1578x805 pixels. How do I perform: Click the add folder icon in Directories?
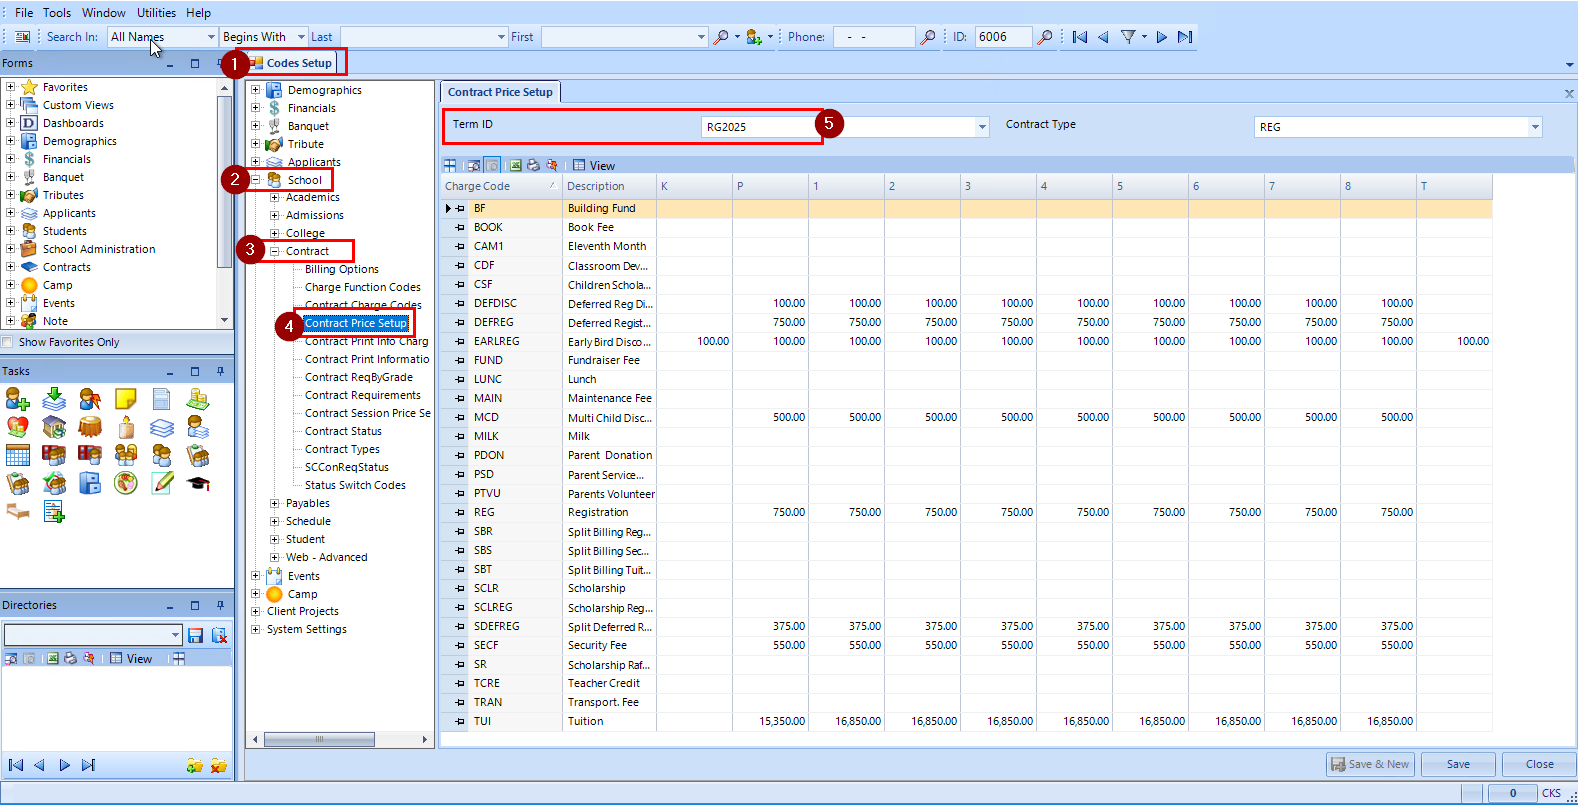195,766
